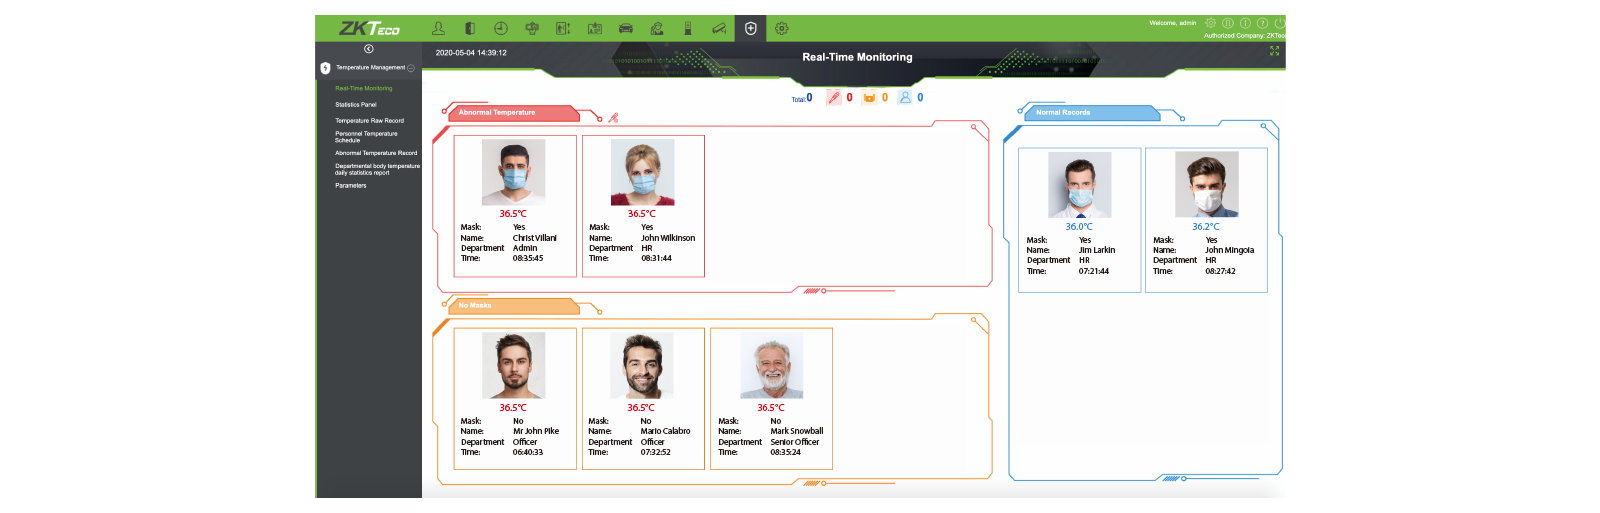The height and width of the screenshot is (513, 1600).
Task: Open the Parking car module icon
Action: 626,28
